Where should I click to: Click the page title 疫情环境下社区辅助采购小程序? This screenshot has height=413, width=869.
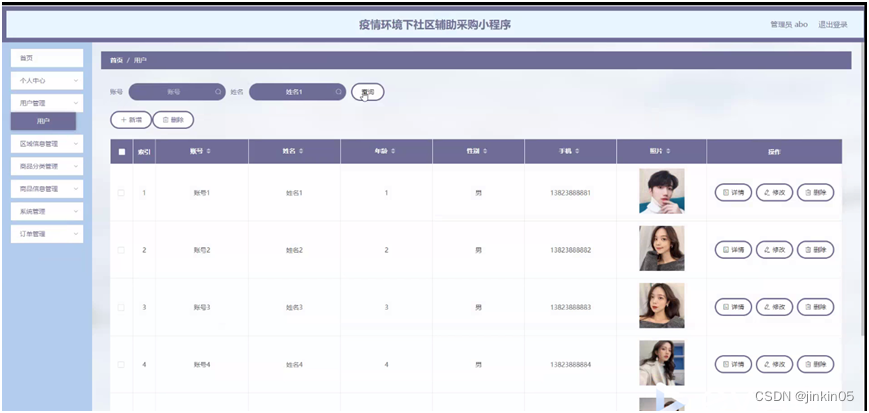pyautogui.click(x=434, y=25)
